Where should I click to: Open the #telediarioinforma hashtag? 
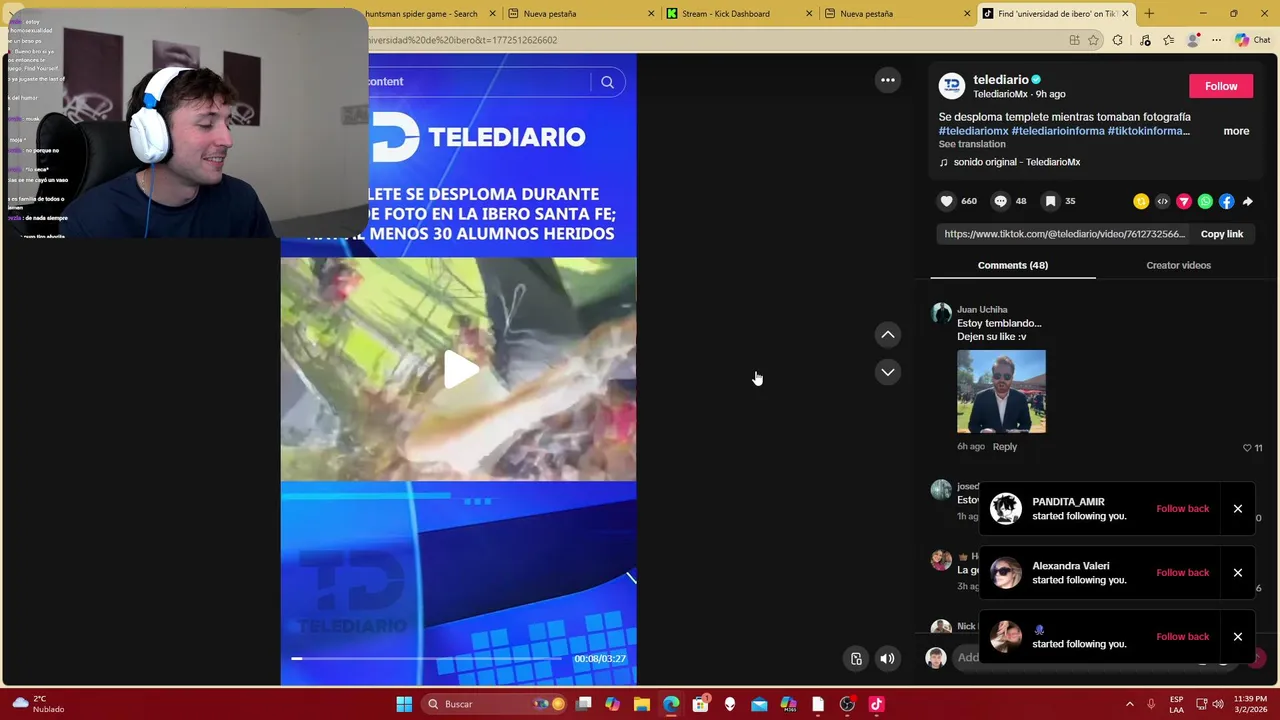pyautogui.click(x=1058, y=131)
